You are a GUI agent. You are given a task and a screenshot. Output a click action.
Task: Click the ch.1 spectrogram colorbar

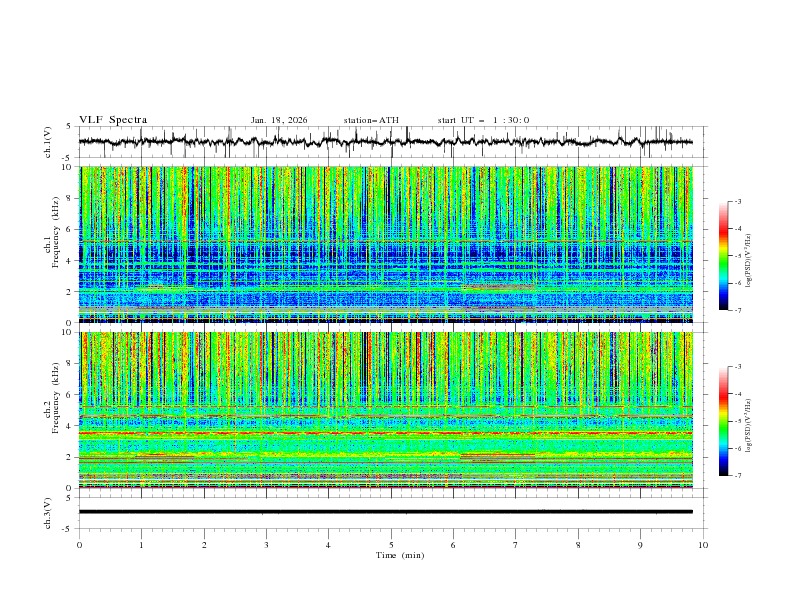pos(723,256)
